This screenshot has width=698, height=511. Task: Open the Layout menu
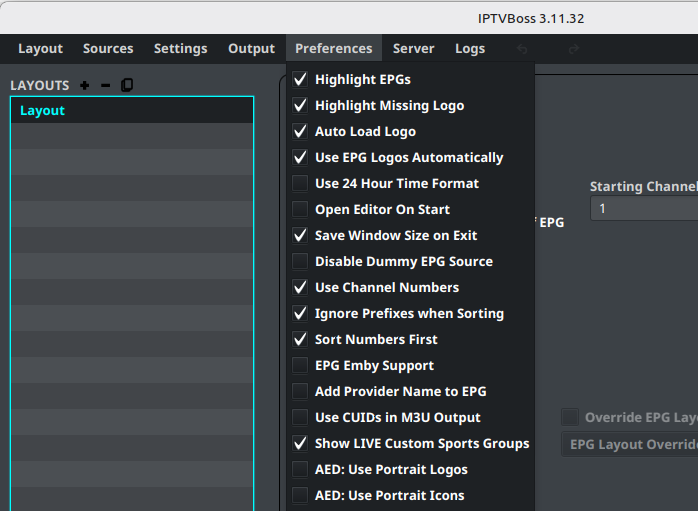tap(41, 49)
